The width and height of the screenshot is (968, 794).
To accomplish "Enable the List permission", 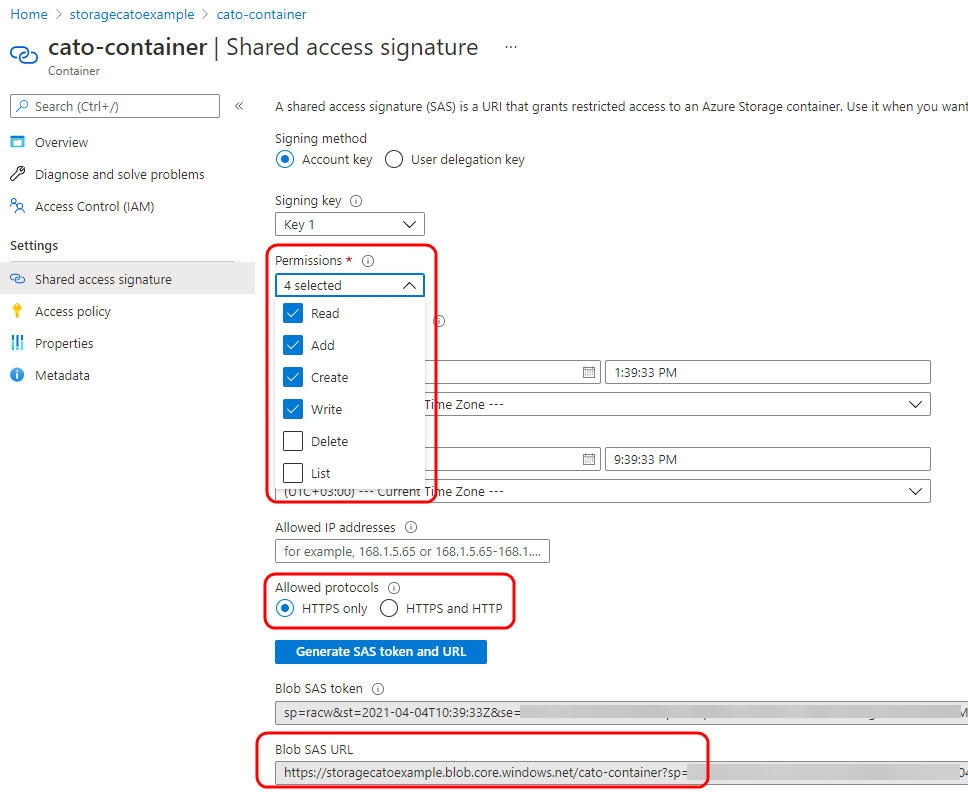I will click(294, 473).
